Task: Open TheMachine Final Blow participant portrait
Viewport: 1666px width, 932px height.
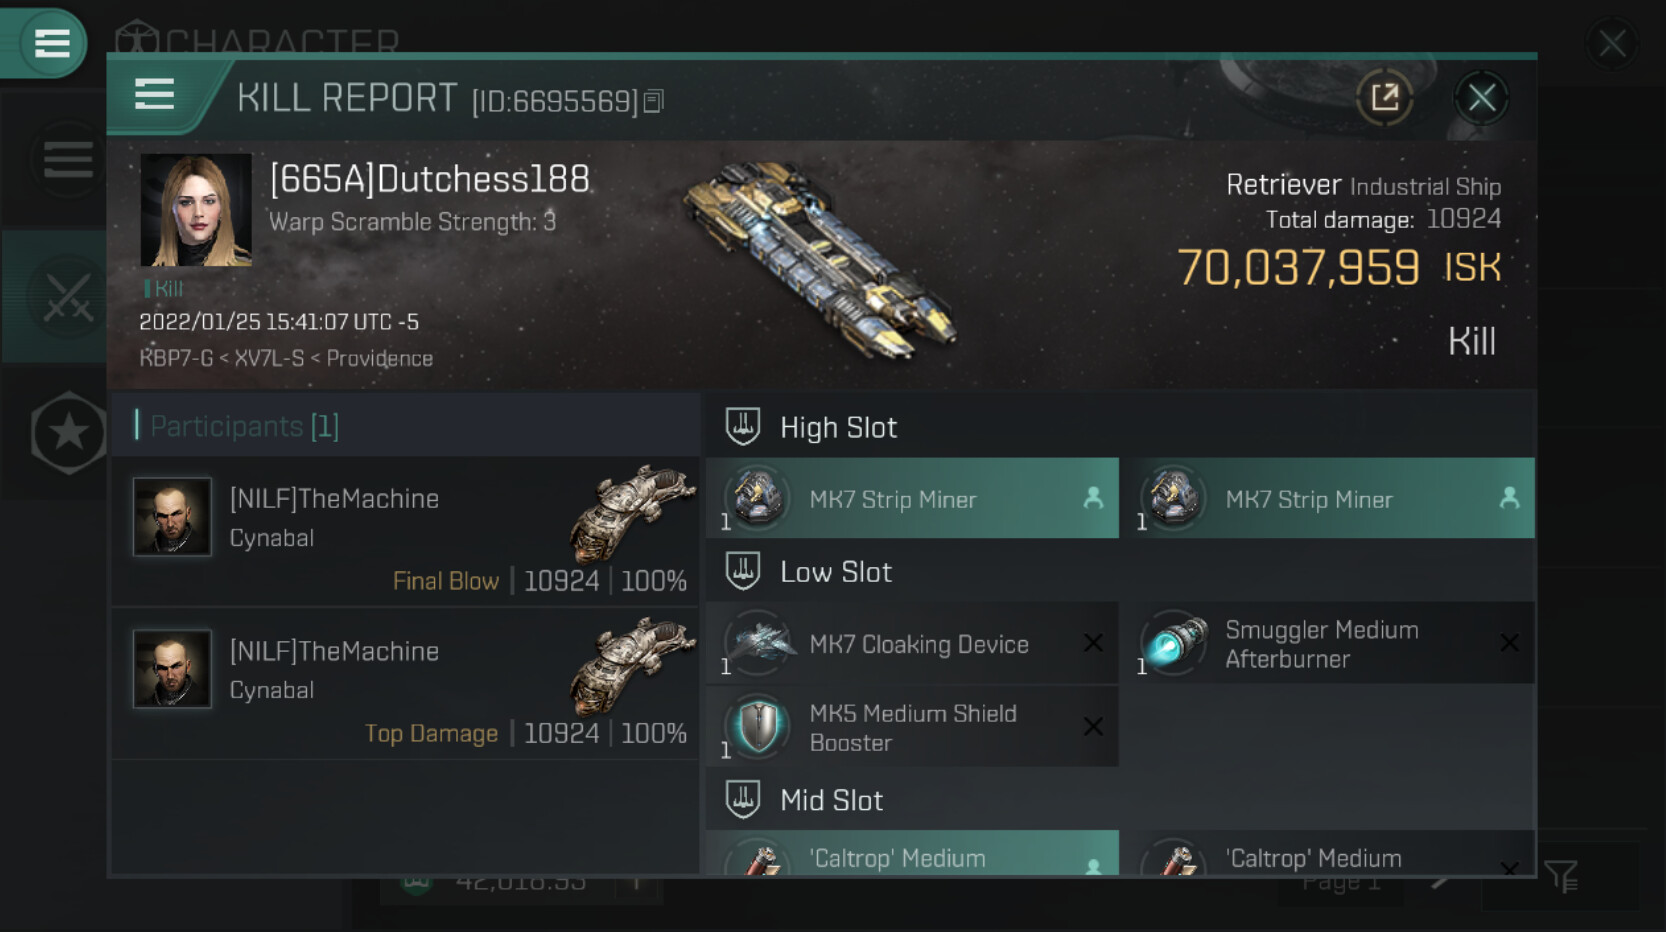Action: pyautogui.click(x=172, y=517)
